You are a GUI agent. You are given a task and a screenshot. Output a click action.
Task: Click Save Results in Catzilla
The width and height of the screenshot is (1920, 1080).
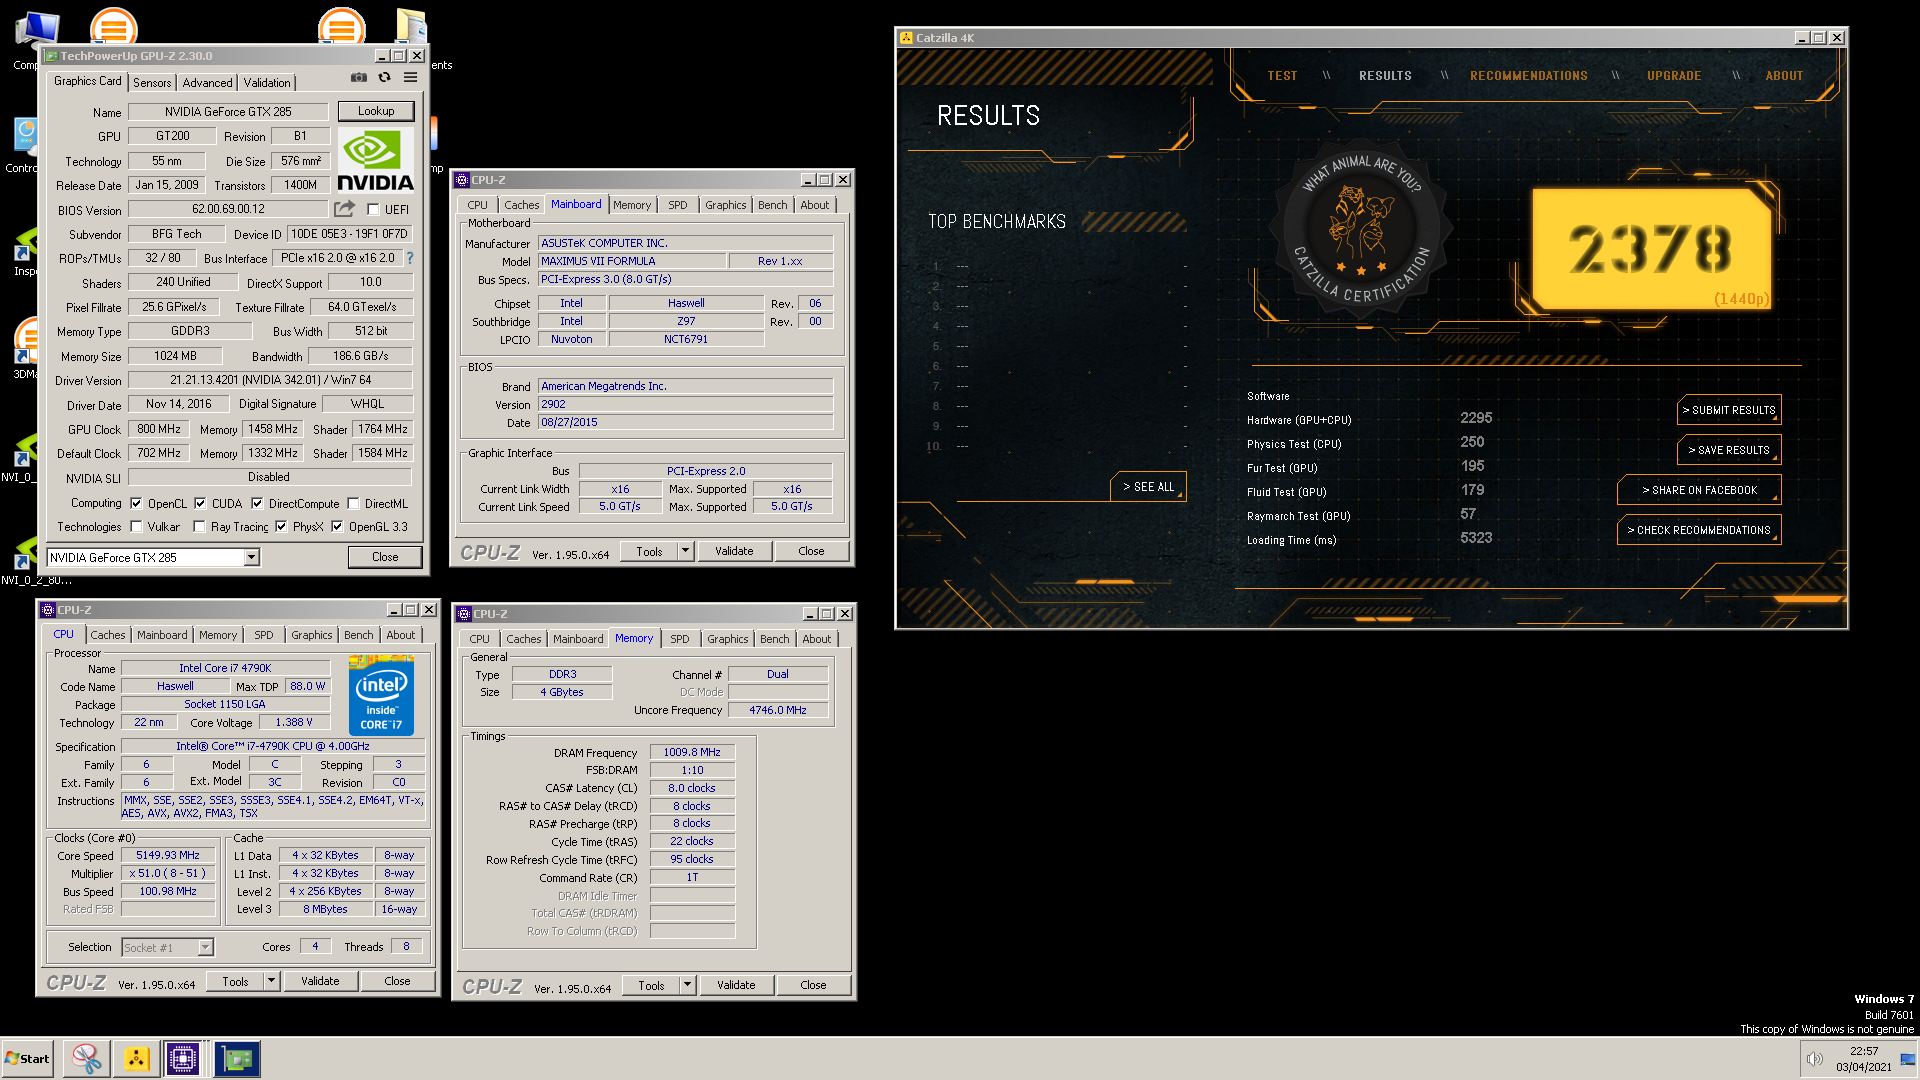pyautogui.click(x=1729, y=450)
